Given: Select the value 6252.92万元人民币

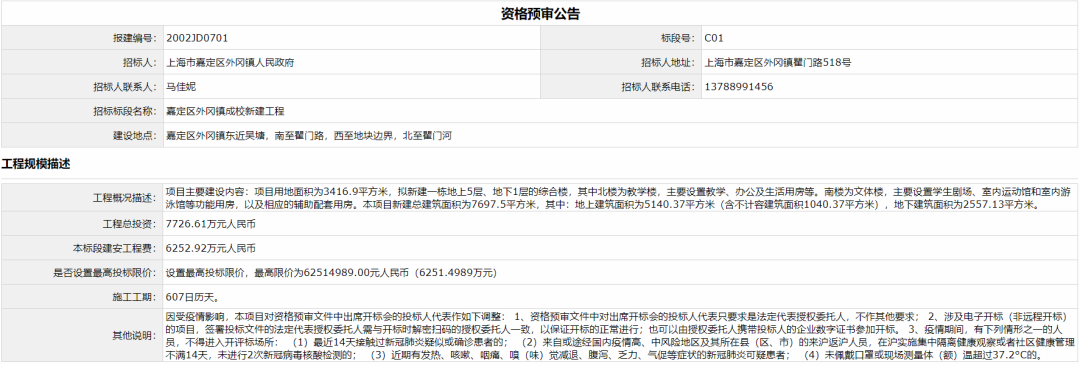Looking at the screenshot, I should click(211, 248).
